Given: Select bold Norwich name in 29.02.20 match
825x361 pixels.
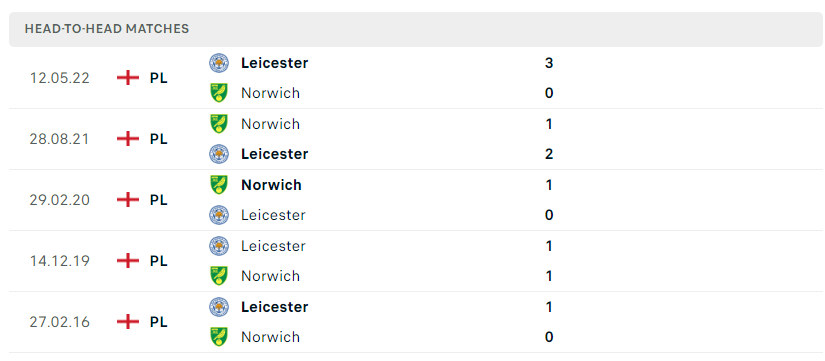Looking at the screenshot, I should click(x=271, y=185).
